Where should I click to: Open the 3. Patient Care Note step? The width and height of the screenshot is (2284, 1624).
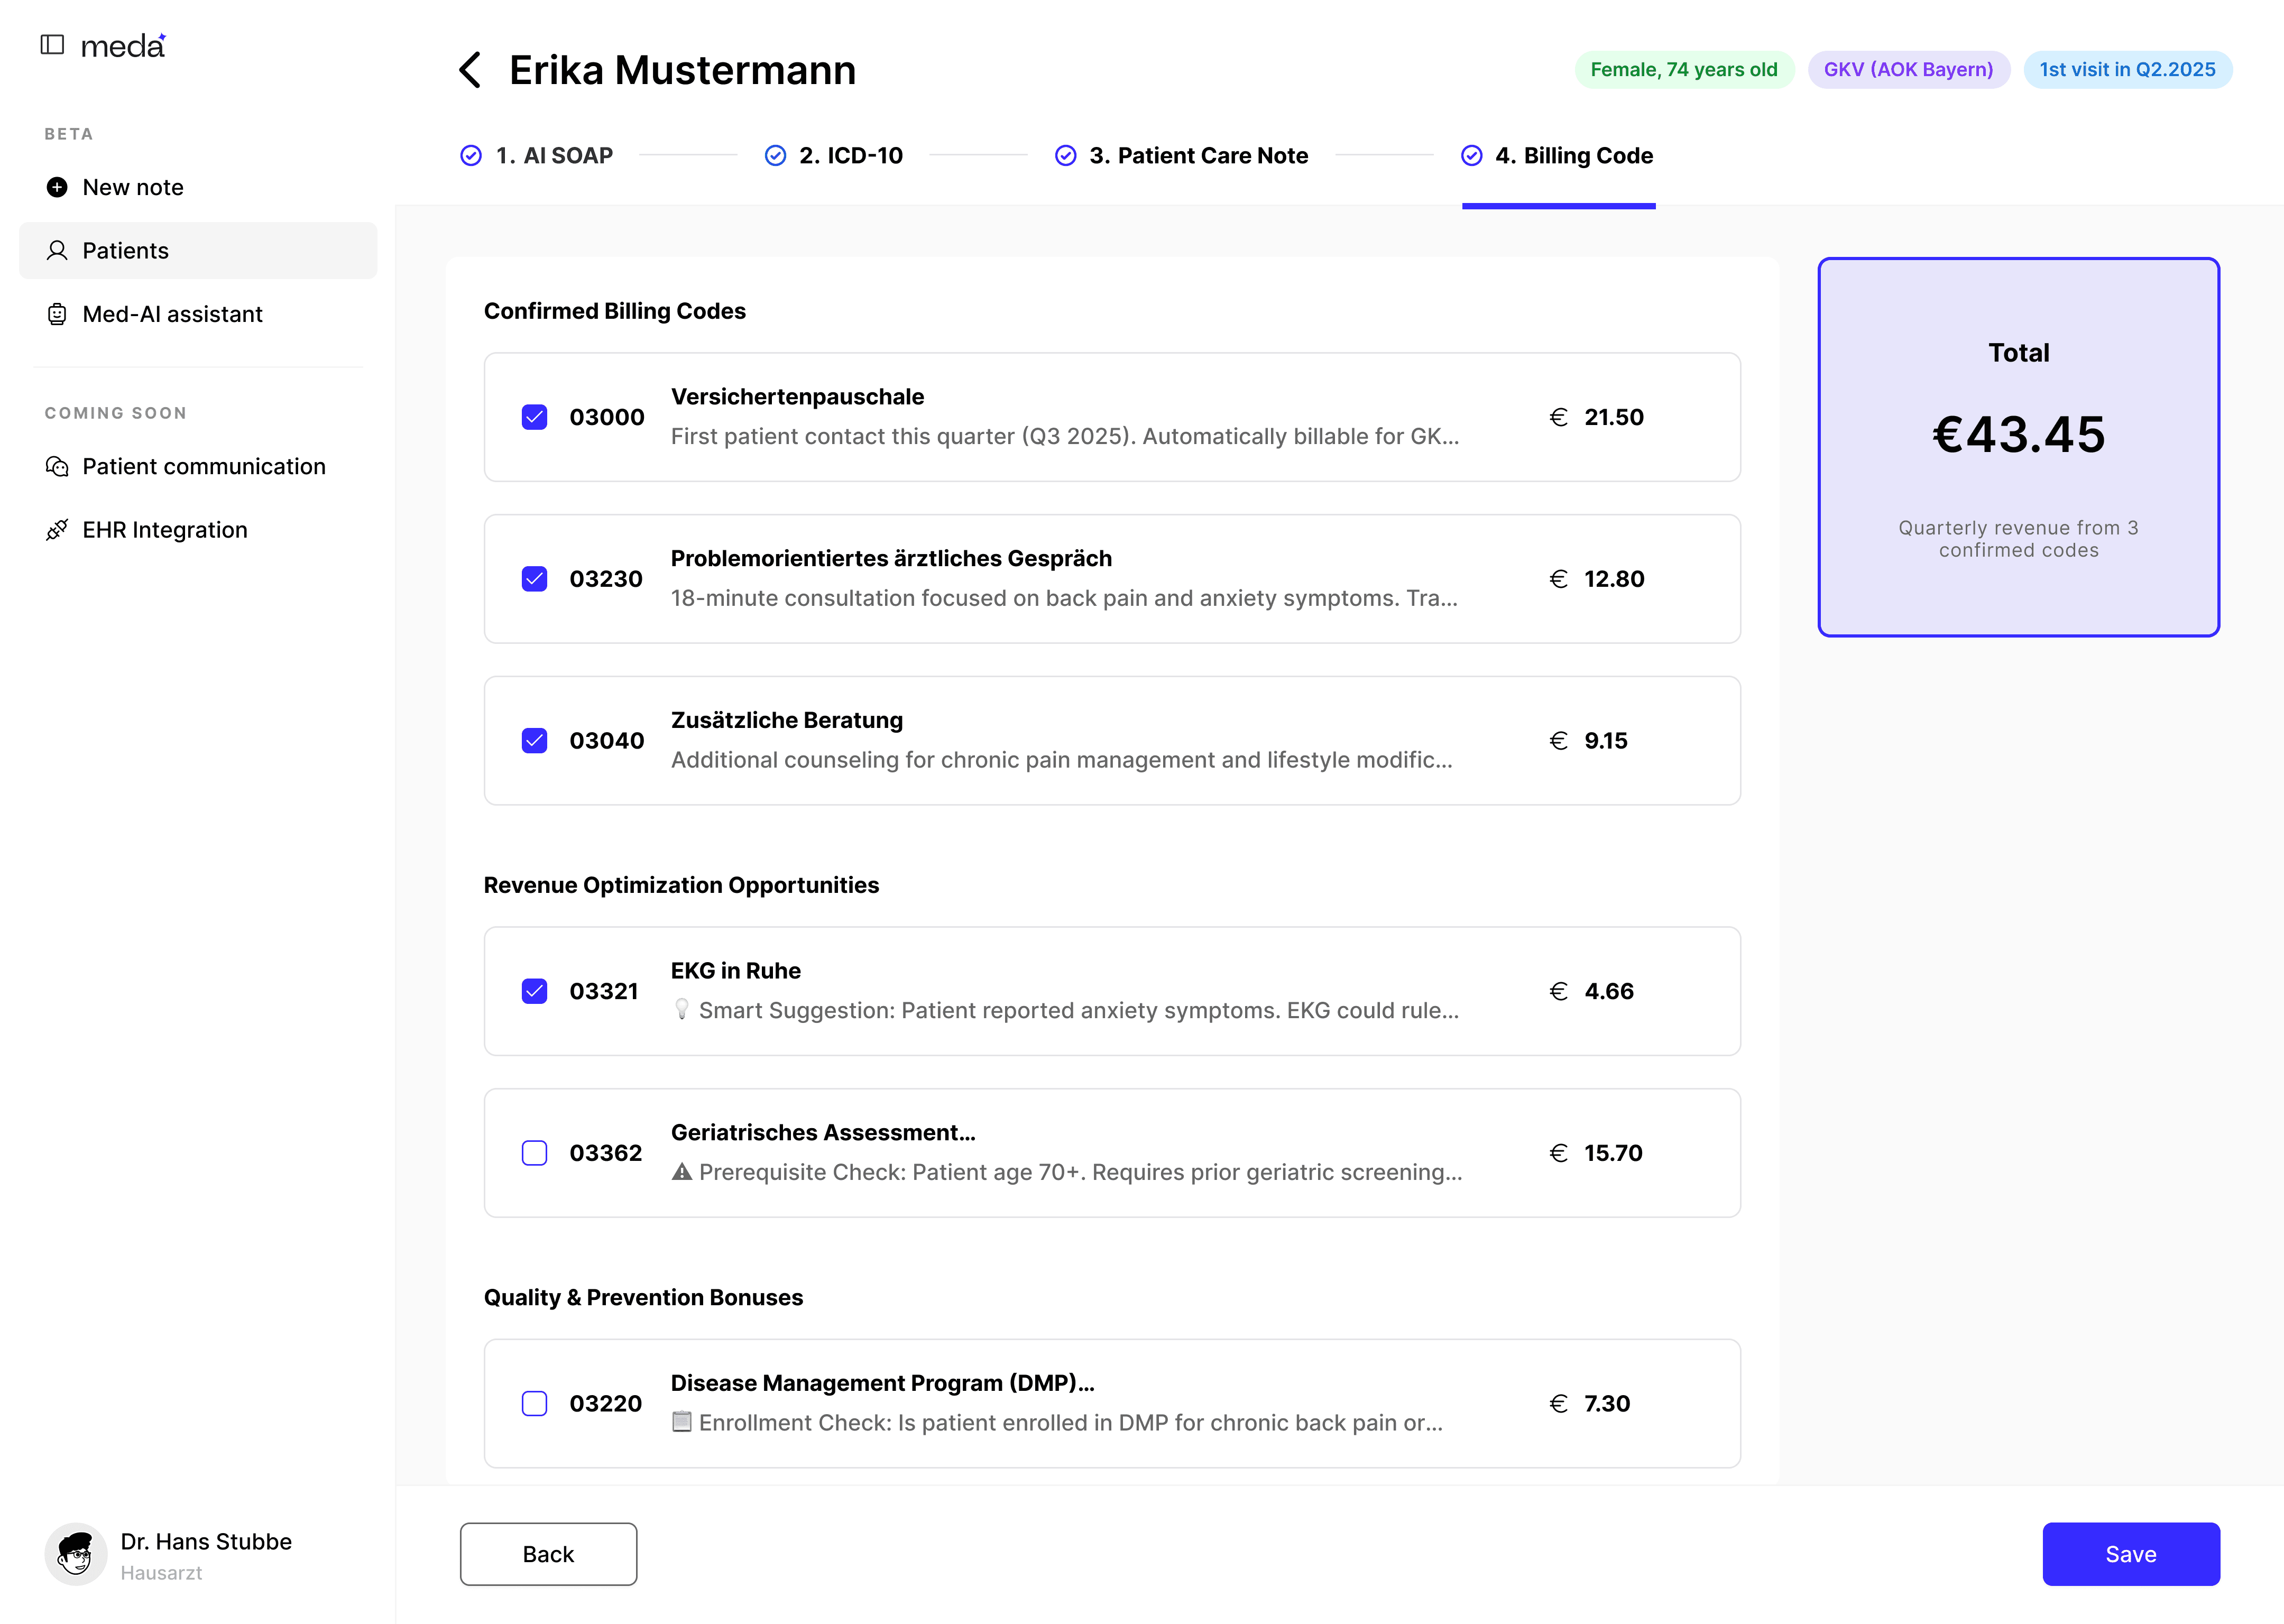click(x=1182, y=156)
